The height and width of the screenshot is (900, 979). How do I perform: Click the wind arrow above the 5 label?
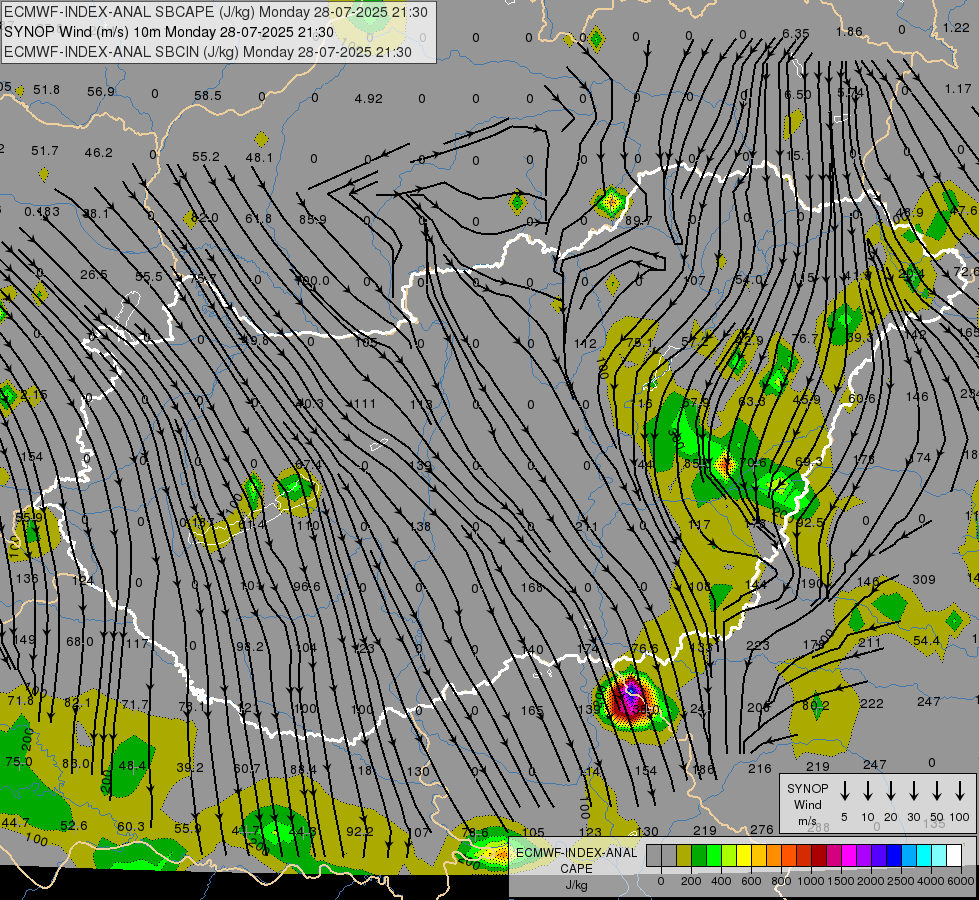[x=844, y=791]
